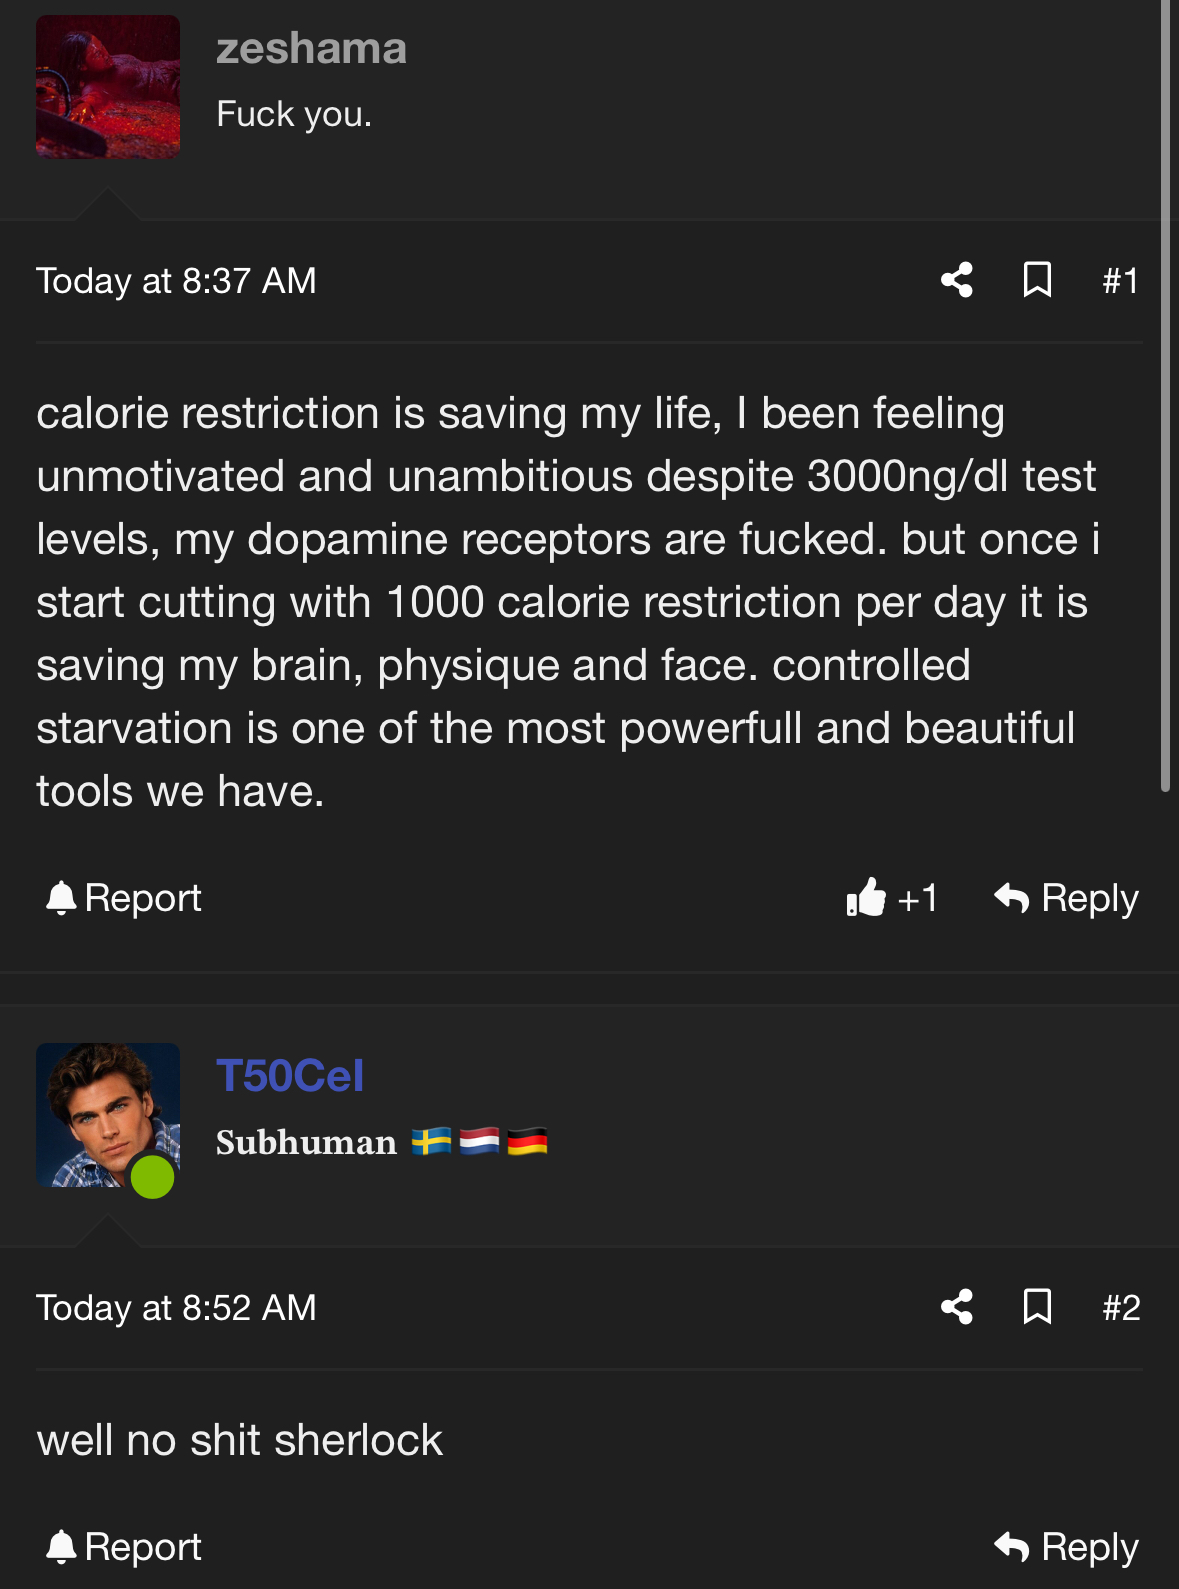The image size is (1179, 1589).
Task: View T50Cel's avatar image
Action: point(108,1115)
